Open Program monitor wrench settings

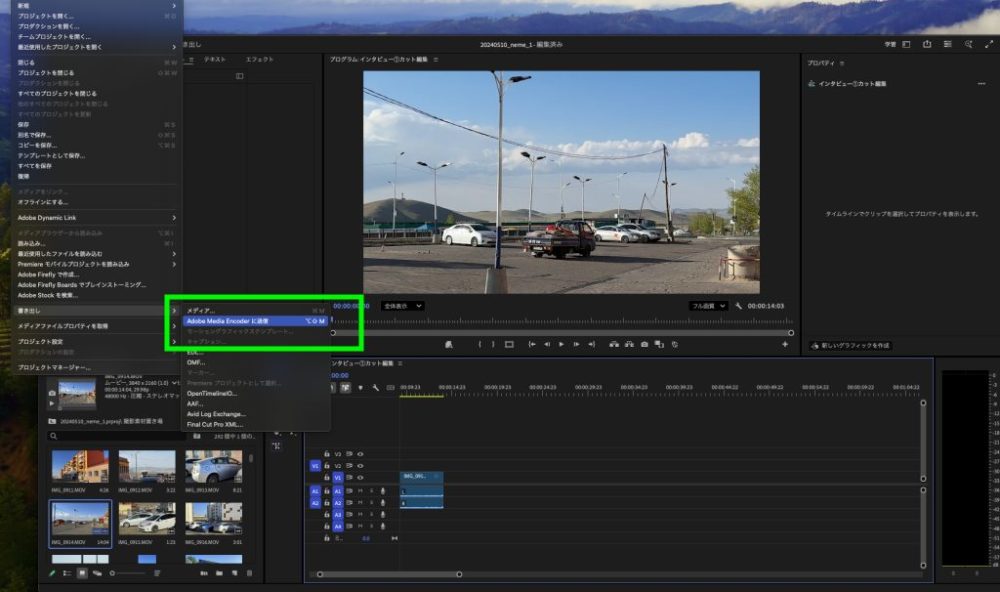click(x=738, y=306)
